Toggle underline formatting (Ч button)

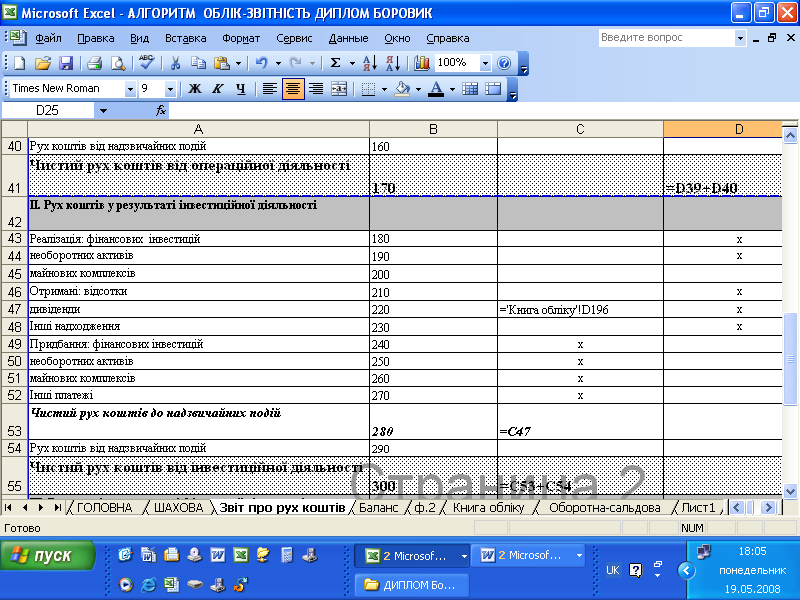[x=240, y=89]
